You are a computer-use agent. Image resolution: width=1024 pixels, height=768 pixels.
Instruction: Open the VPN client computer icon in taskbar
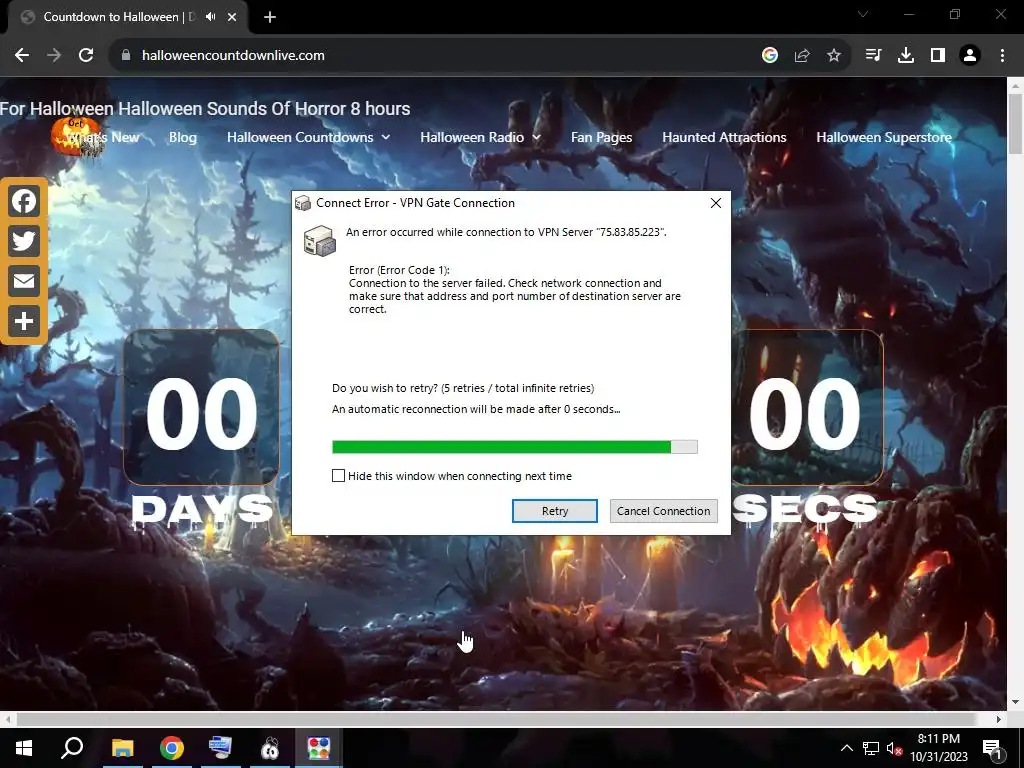pyautogui.click(x=220, y=748)
